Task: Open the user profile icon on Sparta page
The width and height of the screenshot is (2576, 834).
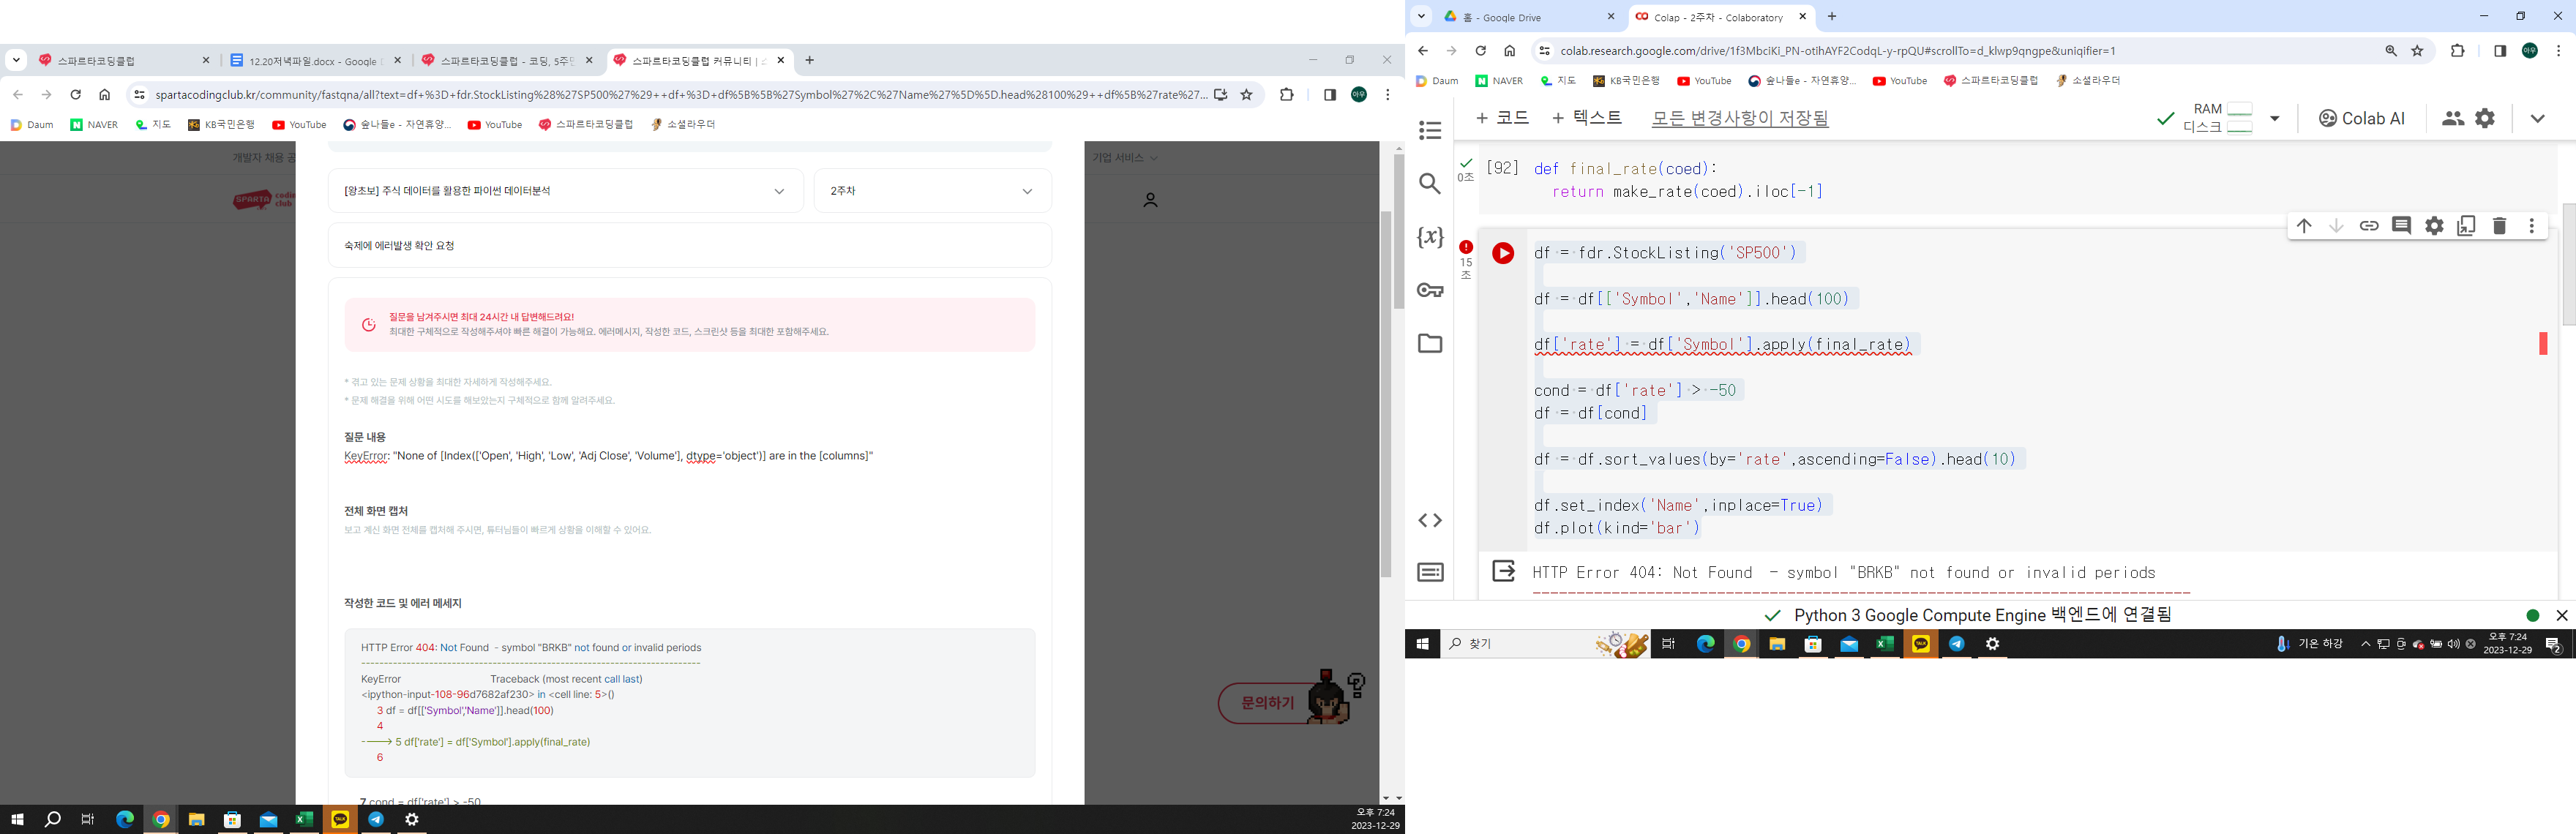Action: click(1150, 200)
